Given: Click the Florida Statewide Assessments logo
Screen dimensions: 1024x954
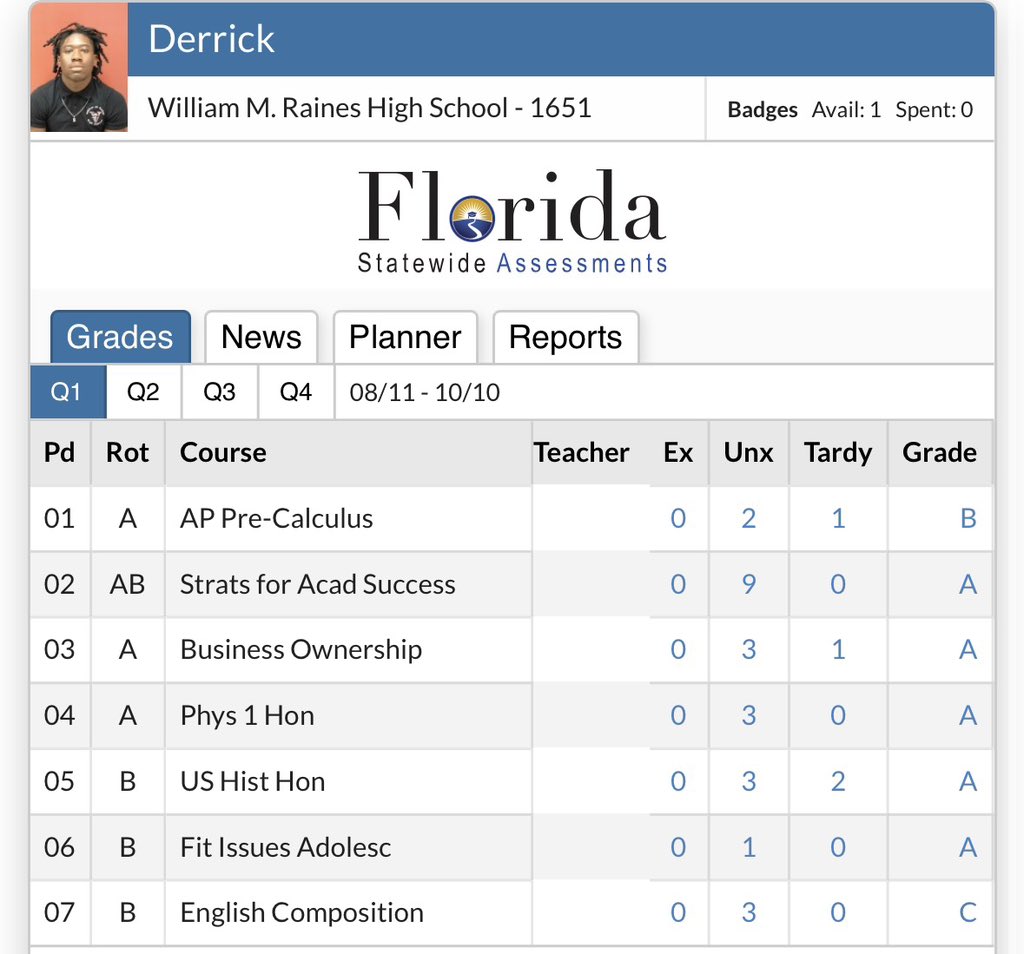Looking at the screenshot, I should (x=509, y=220).
